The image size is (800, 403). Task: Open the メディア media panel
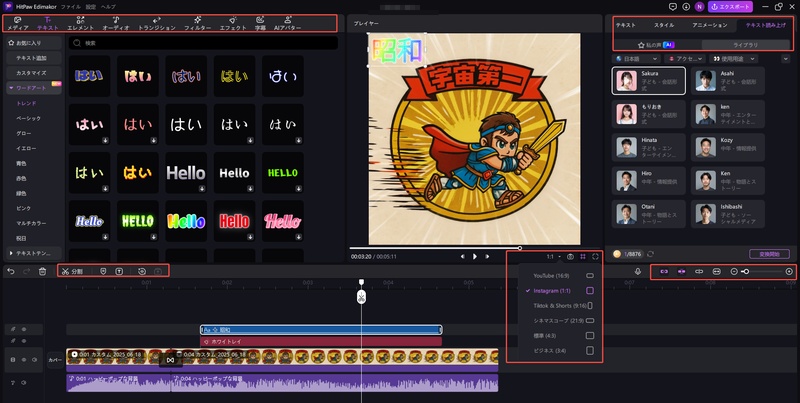[x=18, y=23]
